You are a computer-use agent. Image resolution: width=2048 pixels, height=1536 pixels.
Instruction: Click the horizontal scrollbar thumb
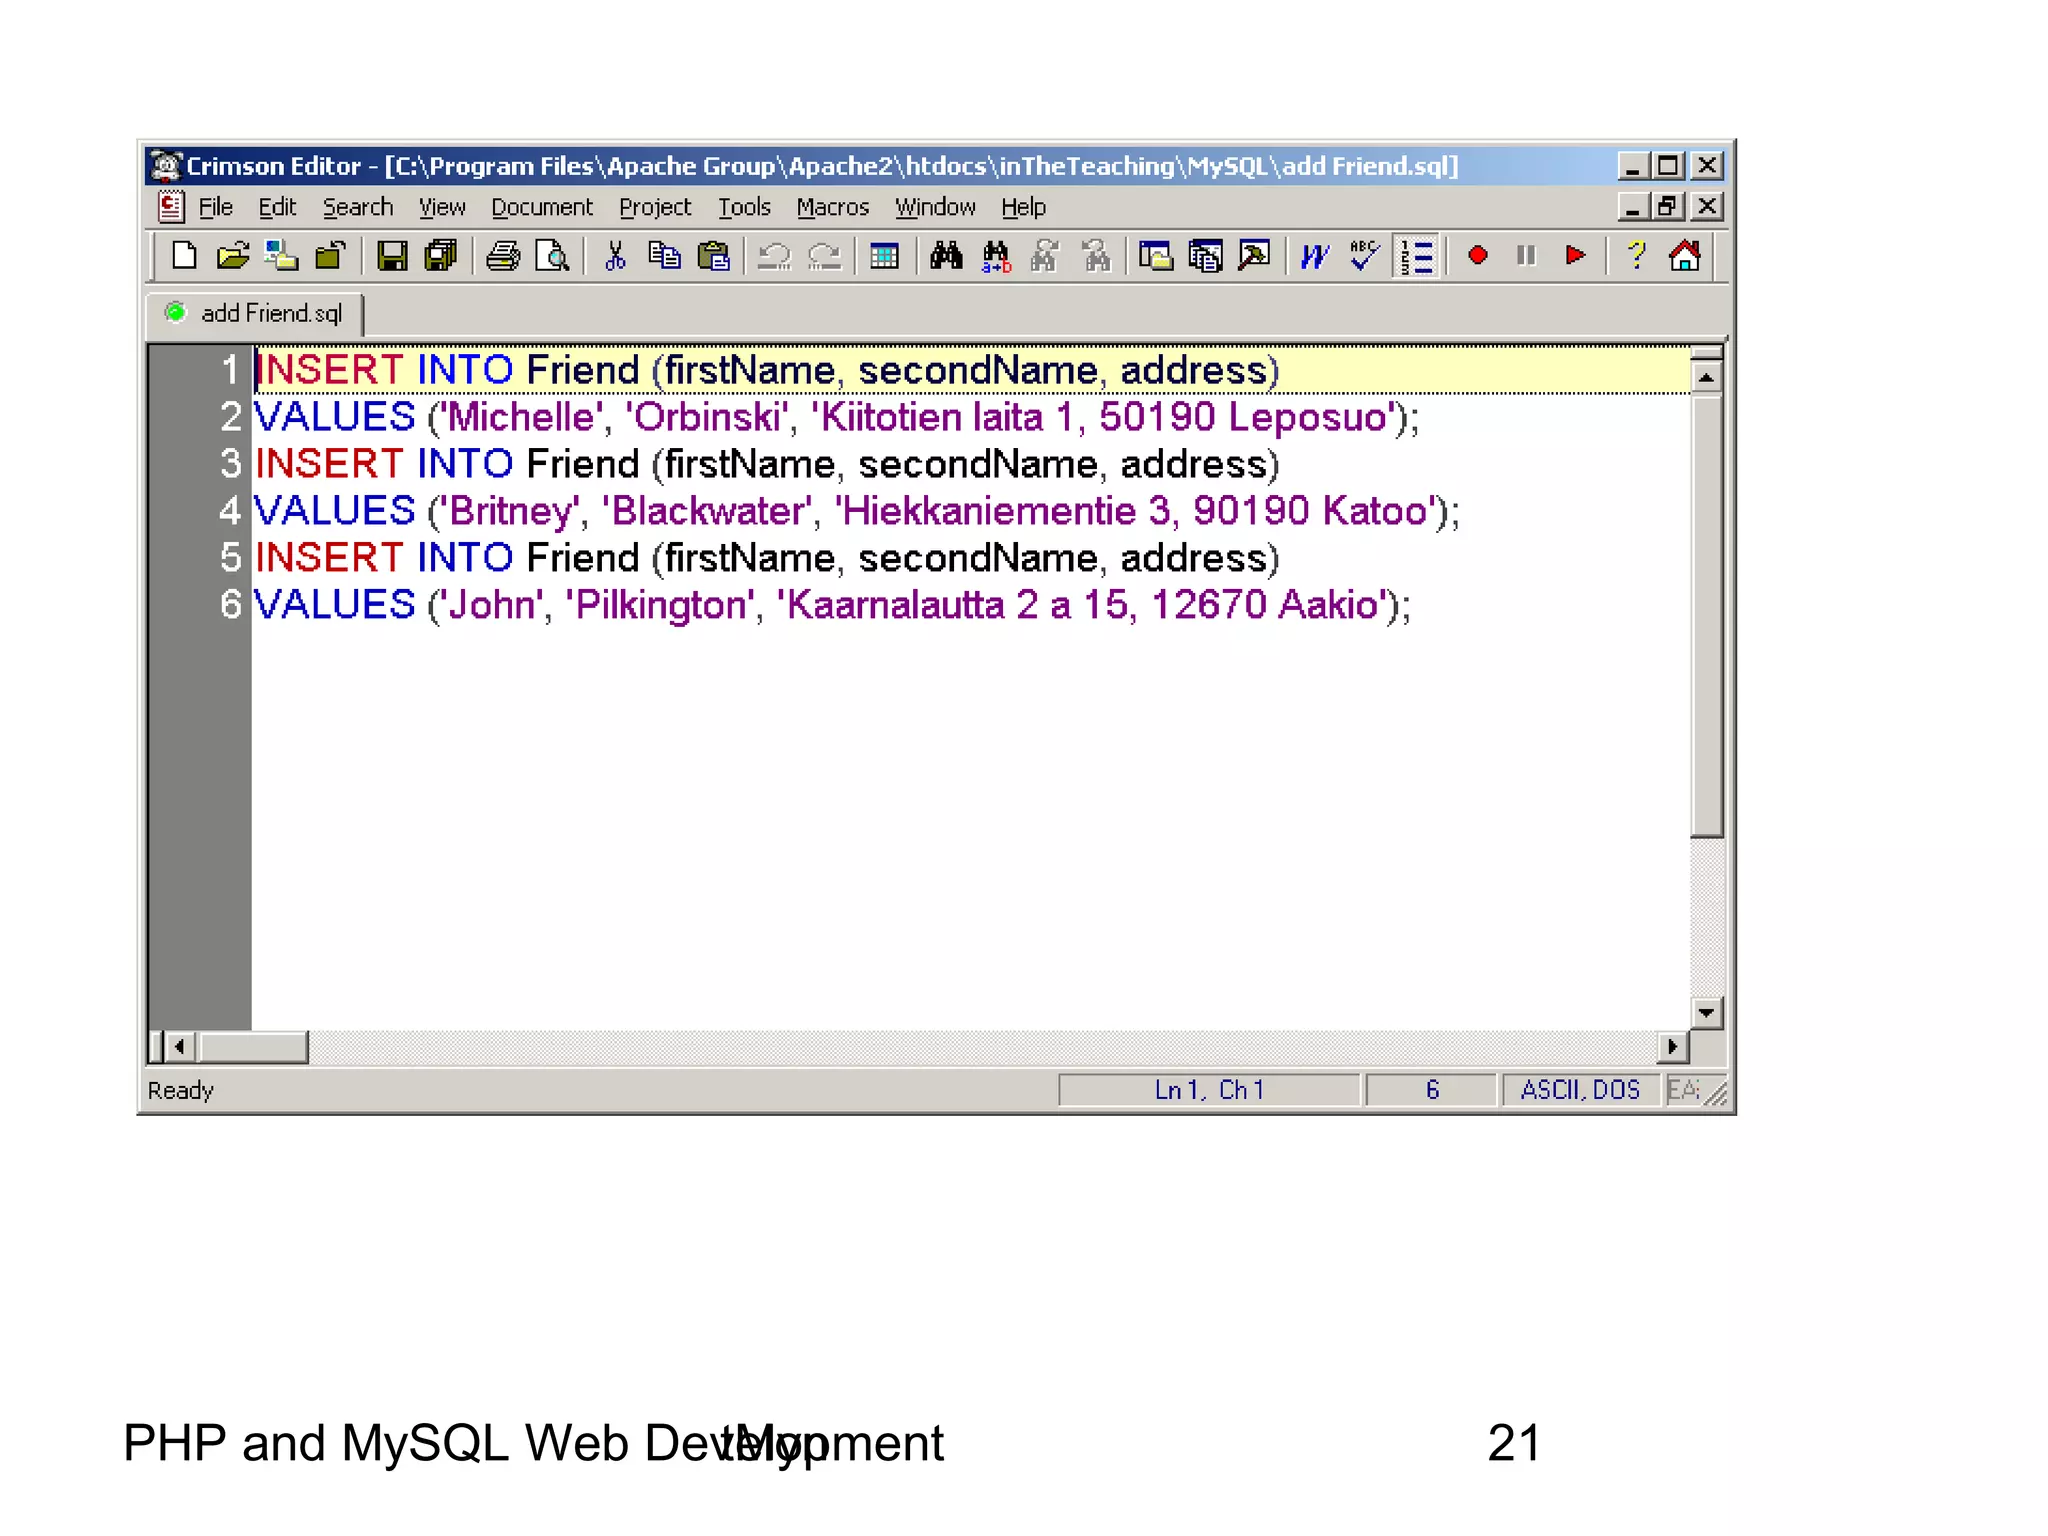click(x=253, y=1047)
